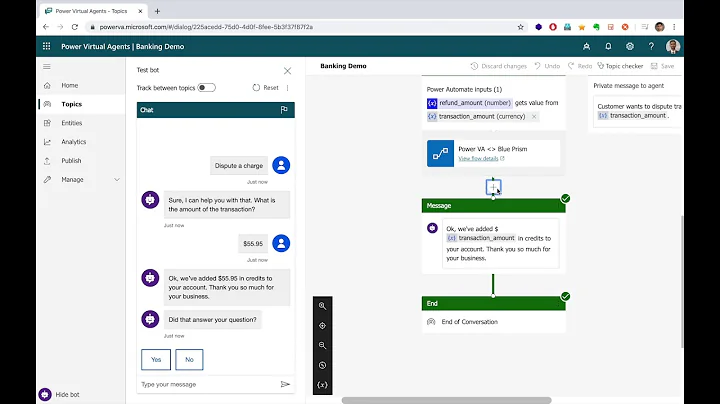
Task: Open the variables {x} panel
Action: (322, 385)
